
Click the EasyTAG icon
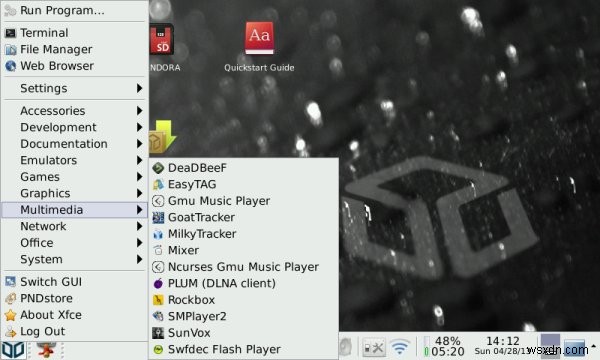point(158,184)
